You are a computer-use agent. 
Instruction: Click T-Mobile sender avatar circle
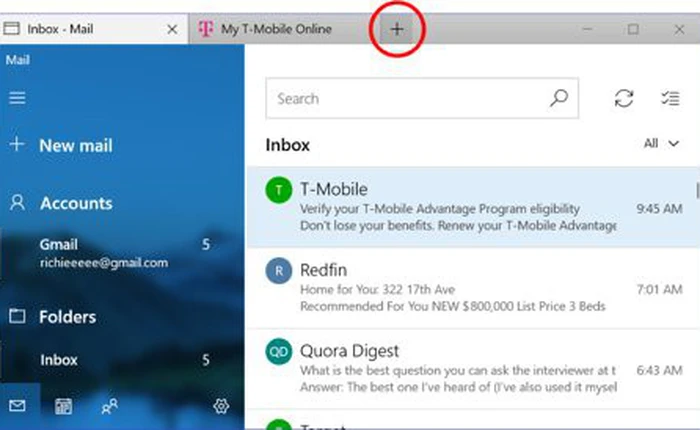[x=279, y=190]
